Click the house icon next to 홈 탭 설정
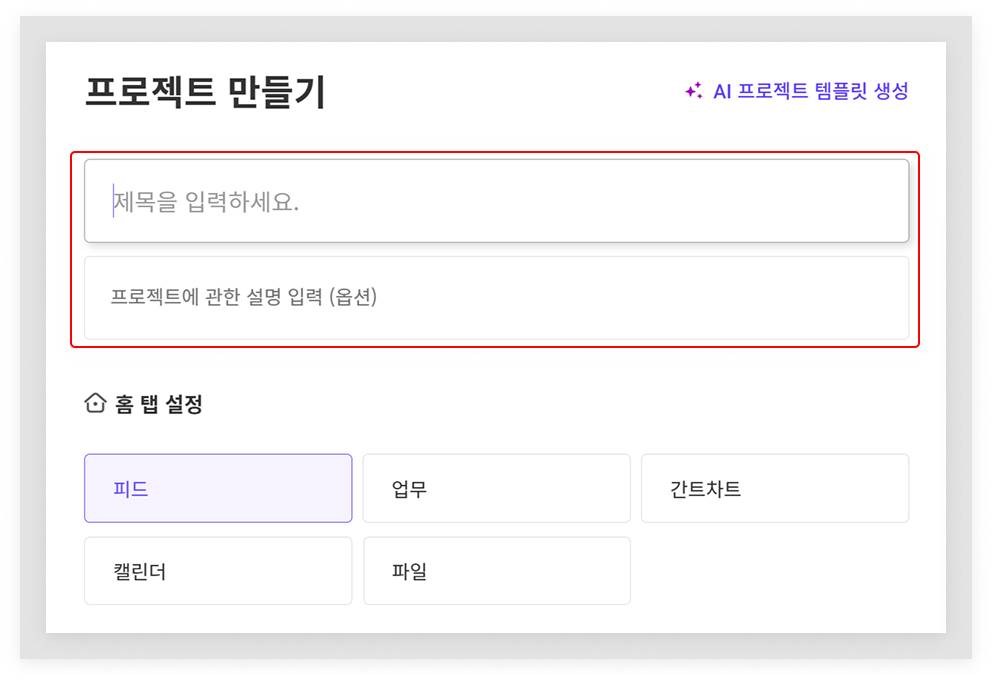The image size is (992, 683). click(x=95, y=403)
